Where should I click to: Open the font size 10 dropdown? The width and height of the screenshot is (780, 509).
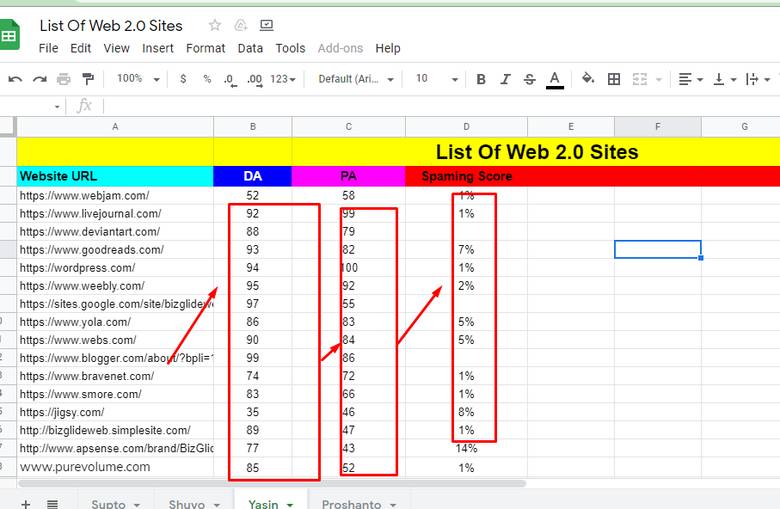click(x=436, y=79)
